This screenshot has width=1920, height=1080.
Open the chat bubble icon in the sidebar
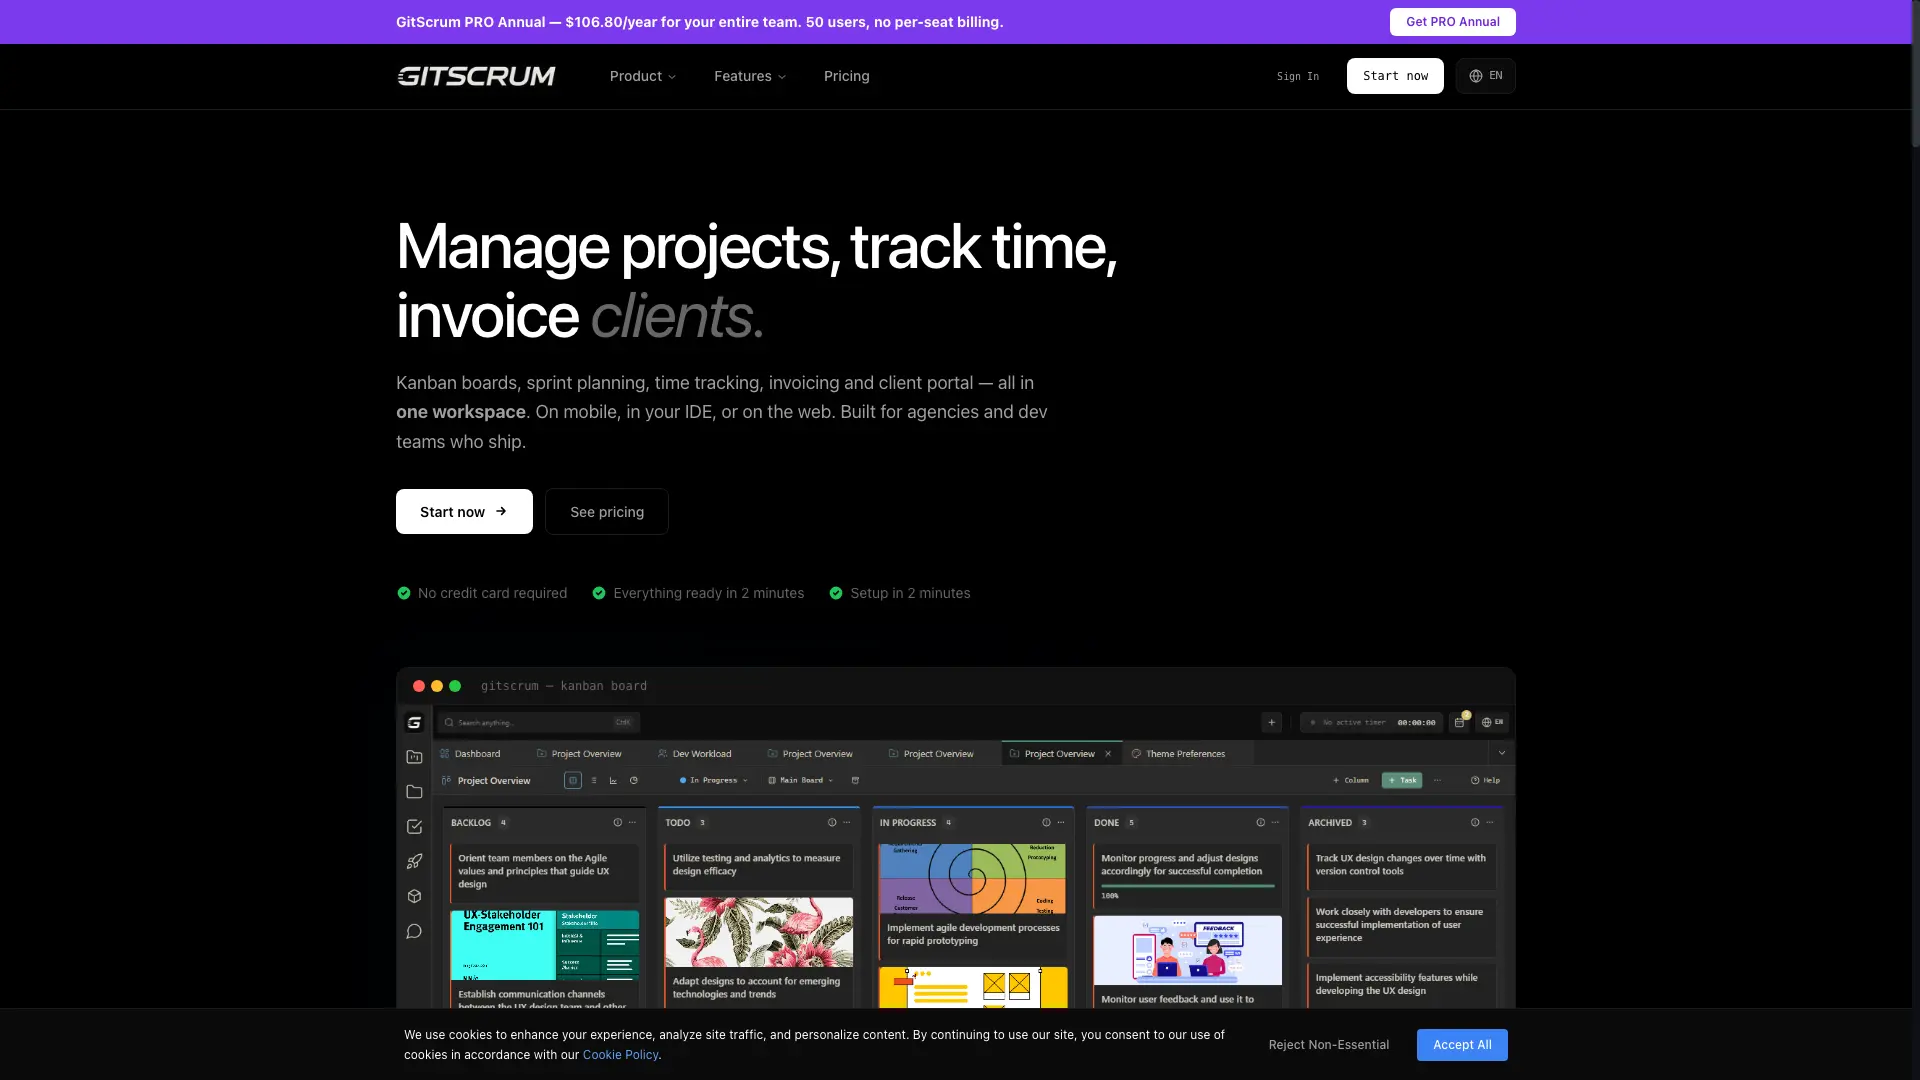414,932
